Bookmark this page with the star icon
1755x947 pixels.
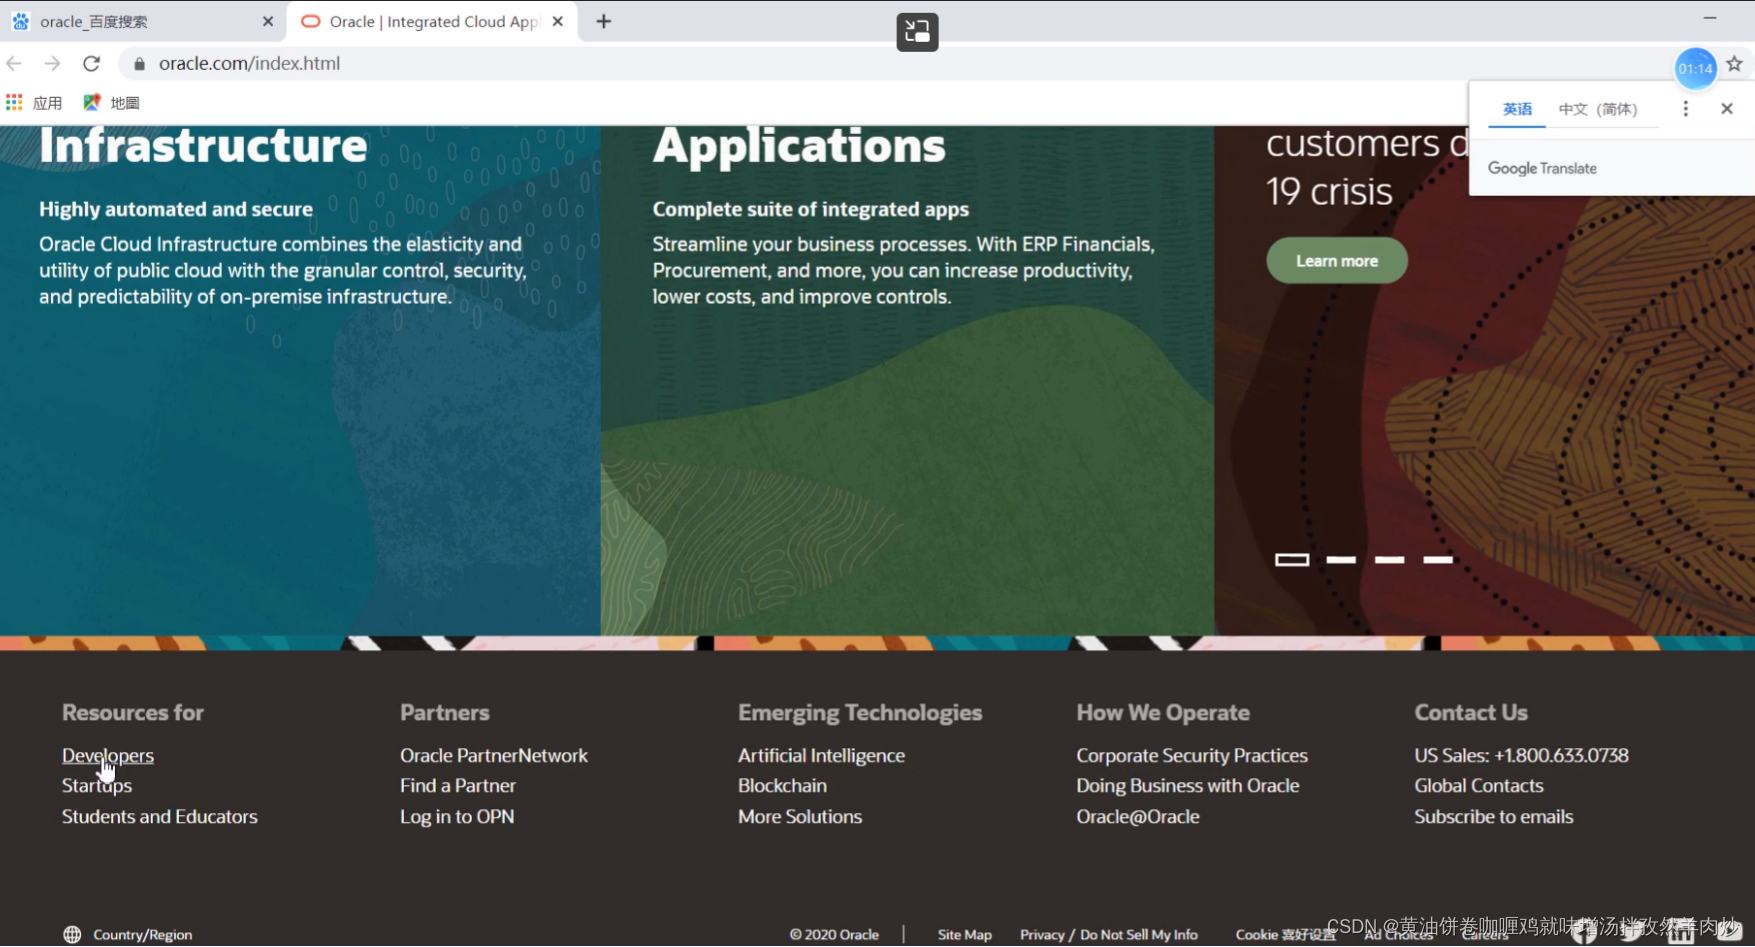(1734, 64)
